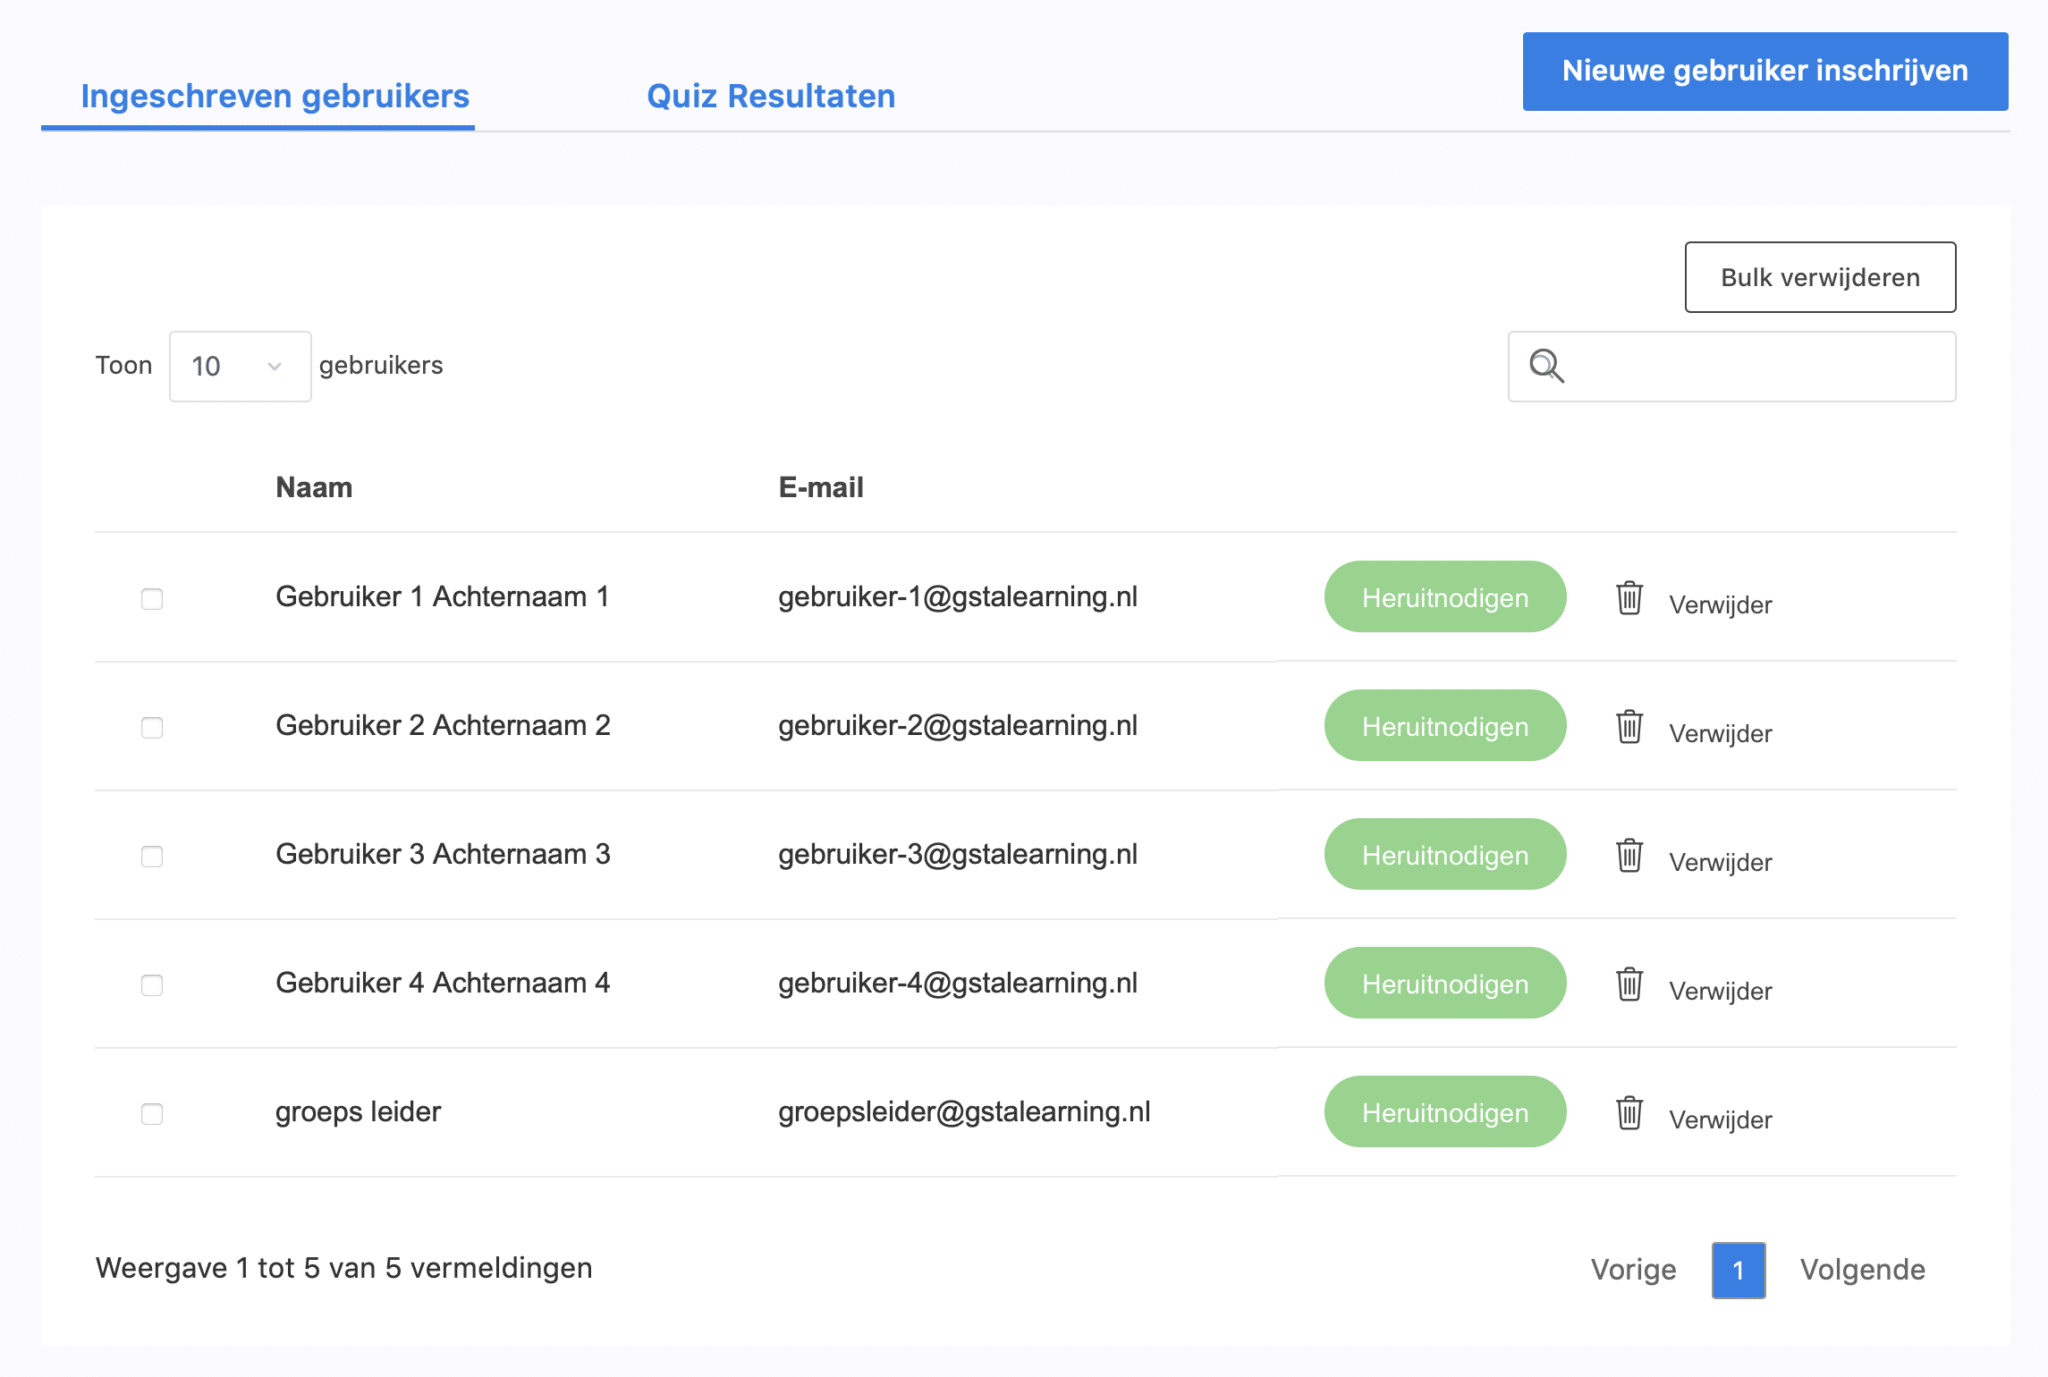2048x1377 pixels.
Task: Select the checkbox for Gebruiker 1 Achternaam 1
Action: coord(152,599)
